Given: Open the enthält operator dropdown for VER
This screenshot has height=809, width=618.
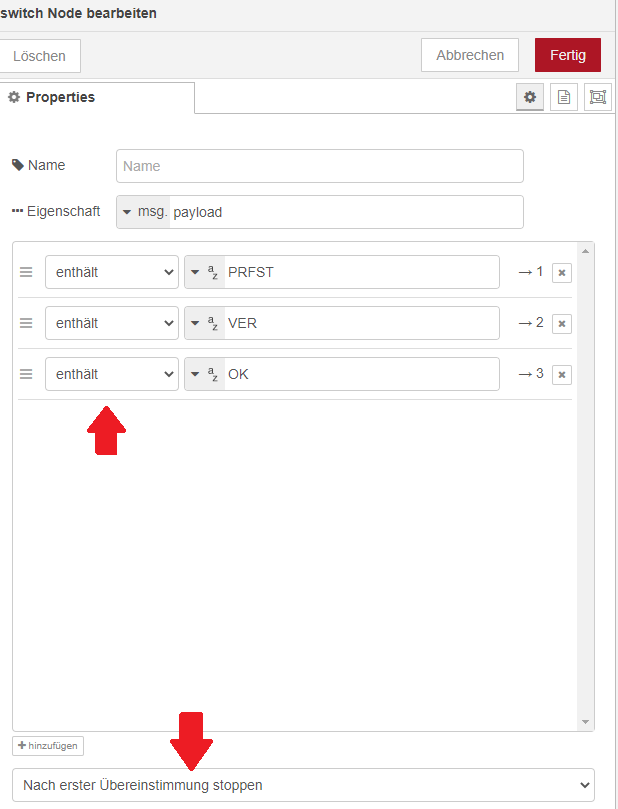Looking at the screenshot, I should 112,323.
